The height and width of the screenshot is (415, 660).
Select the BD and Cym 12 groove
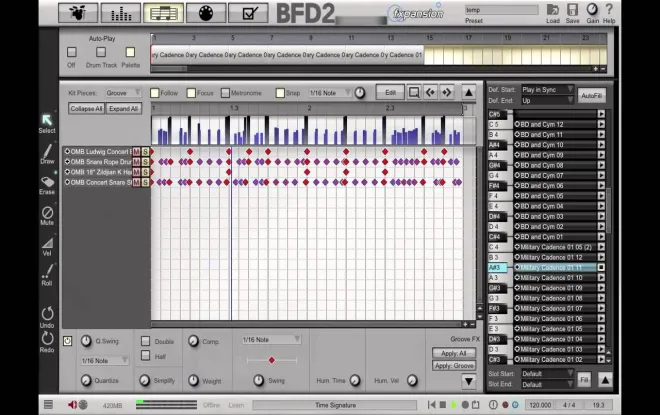click(x=555, y=124)
